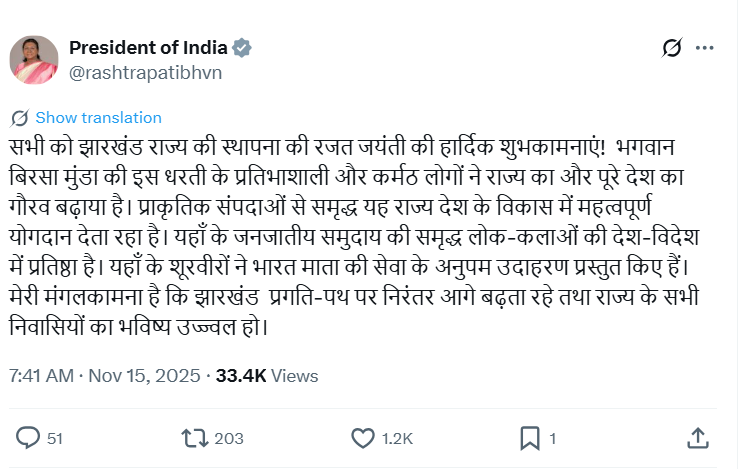Open the profile avatar photo

pyautogui.click(x=34, y=59)
